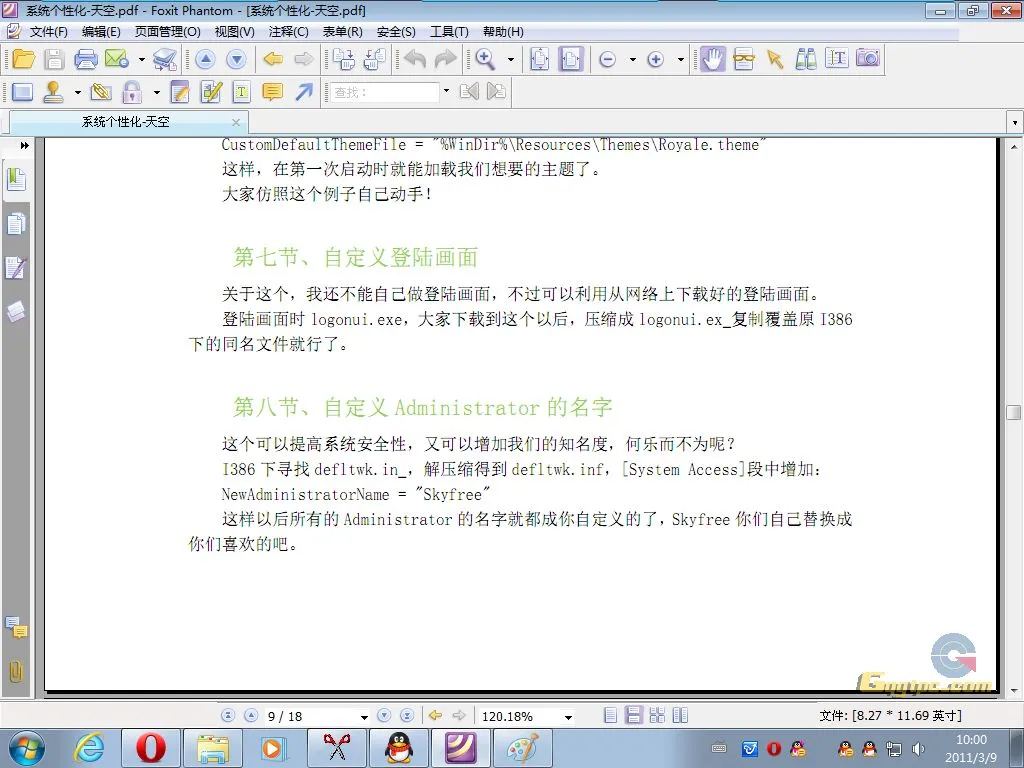Open the Bookmarks panel
This screenshot has width=1024, height=768.
tap(16, 180)
